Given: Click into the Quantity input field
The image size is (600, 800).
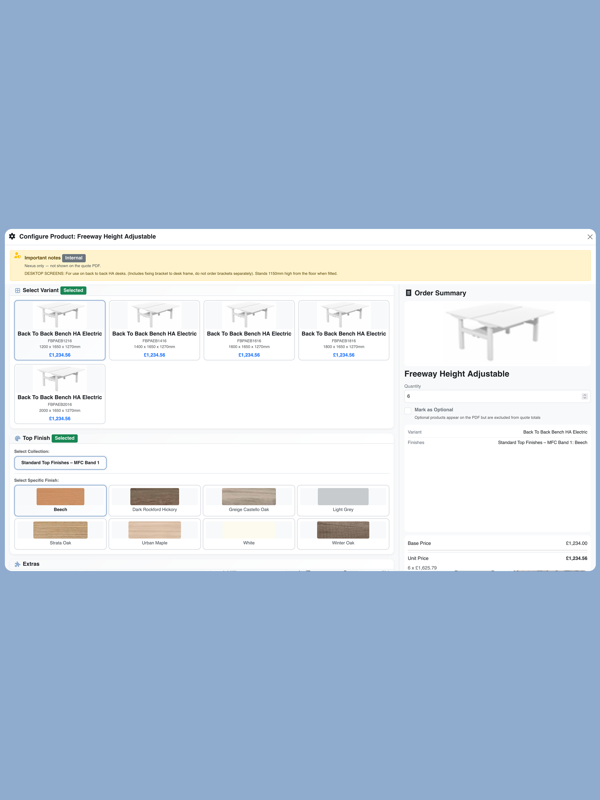Looking at the screenshot, I should pyautogui.click(x=490, y=396).
